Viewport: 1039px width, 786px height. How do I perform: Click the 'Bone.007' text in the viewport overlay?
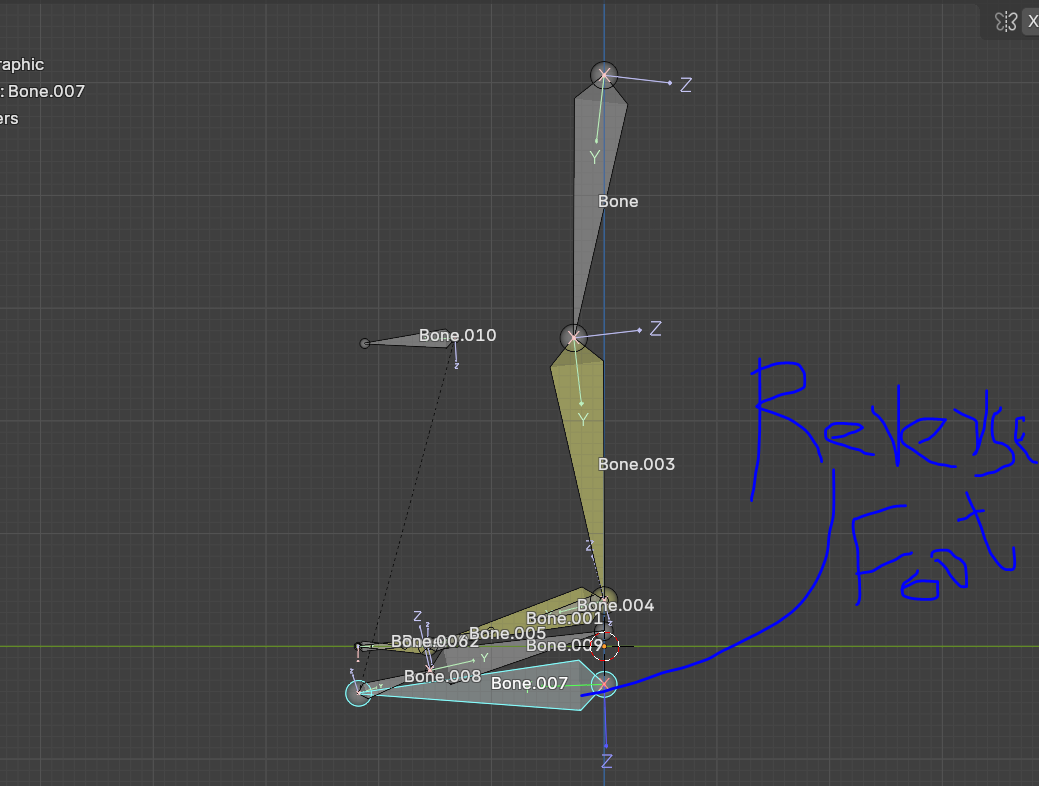(x=46, y=91)
